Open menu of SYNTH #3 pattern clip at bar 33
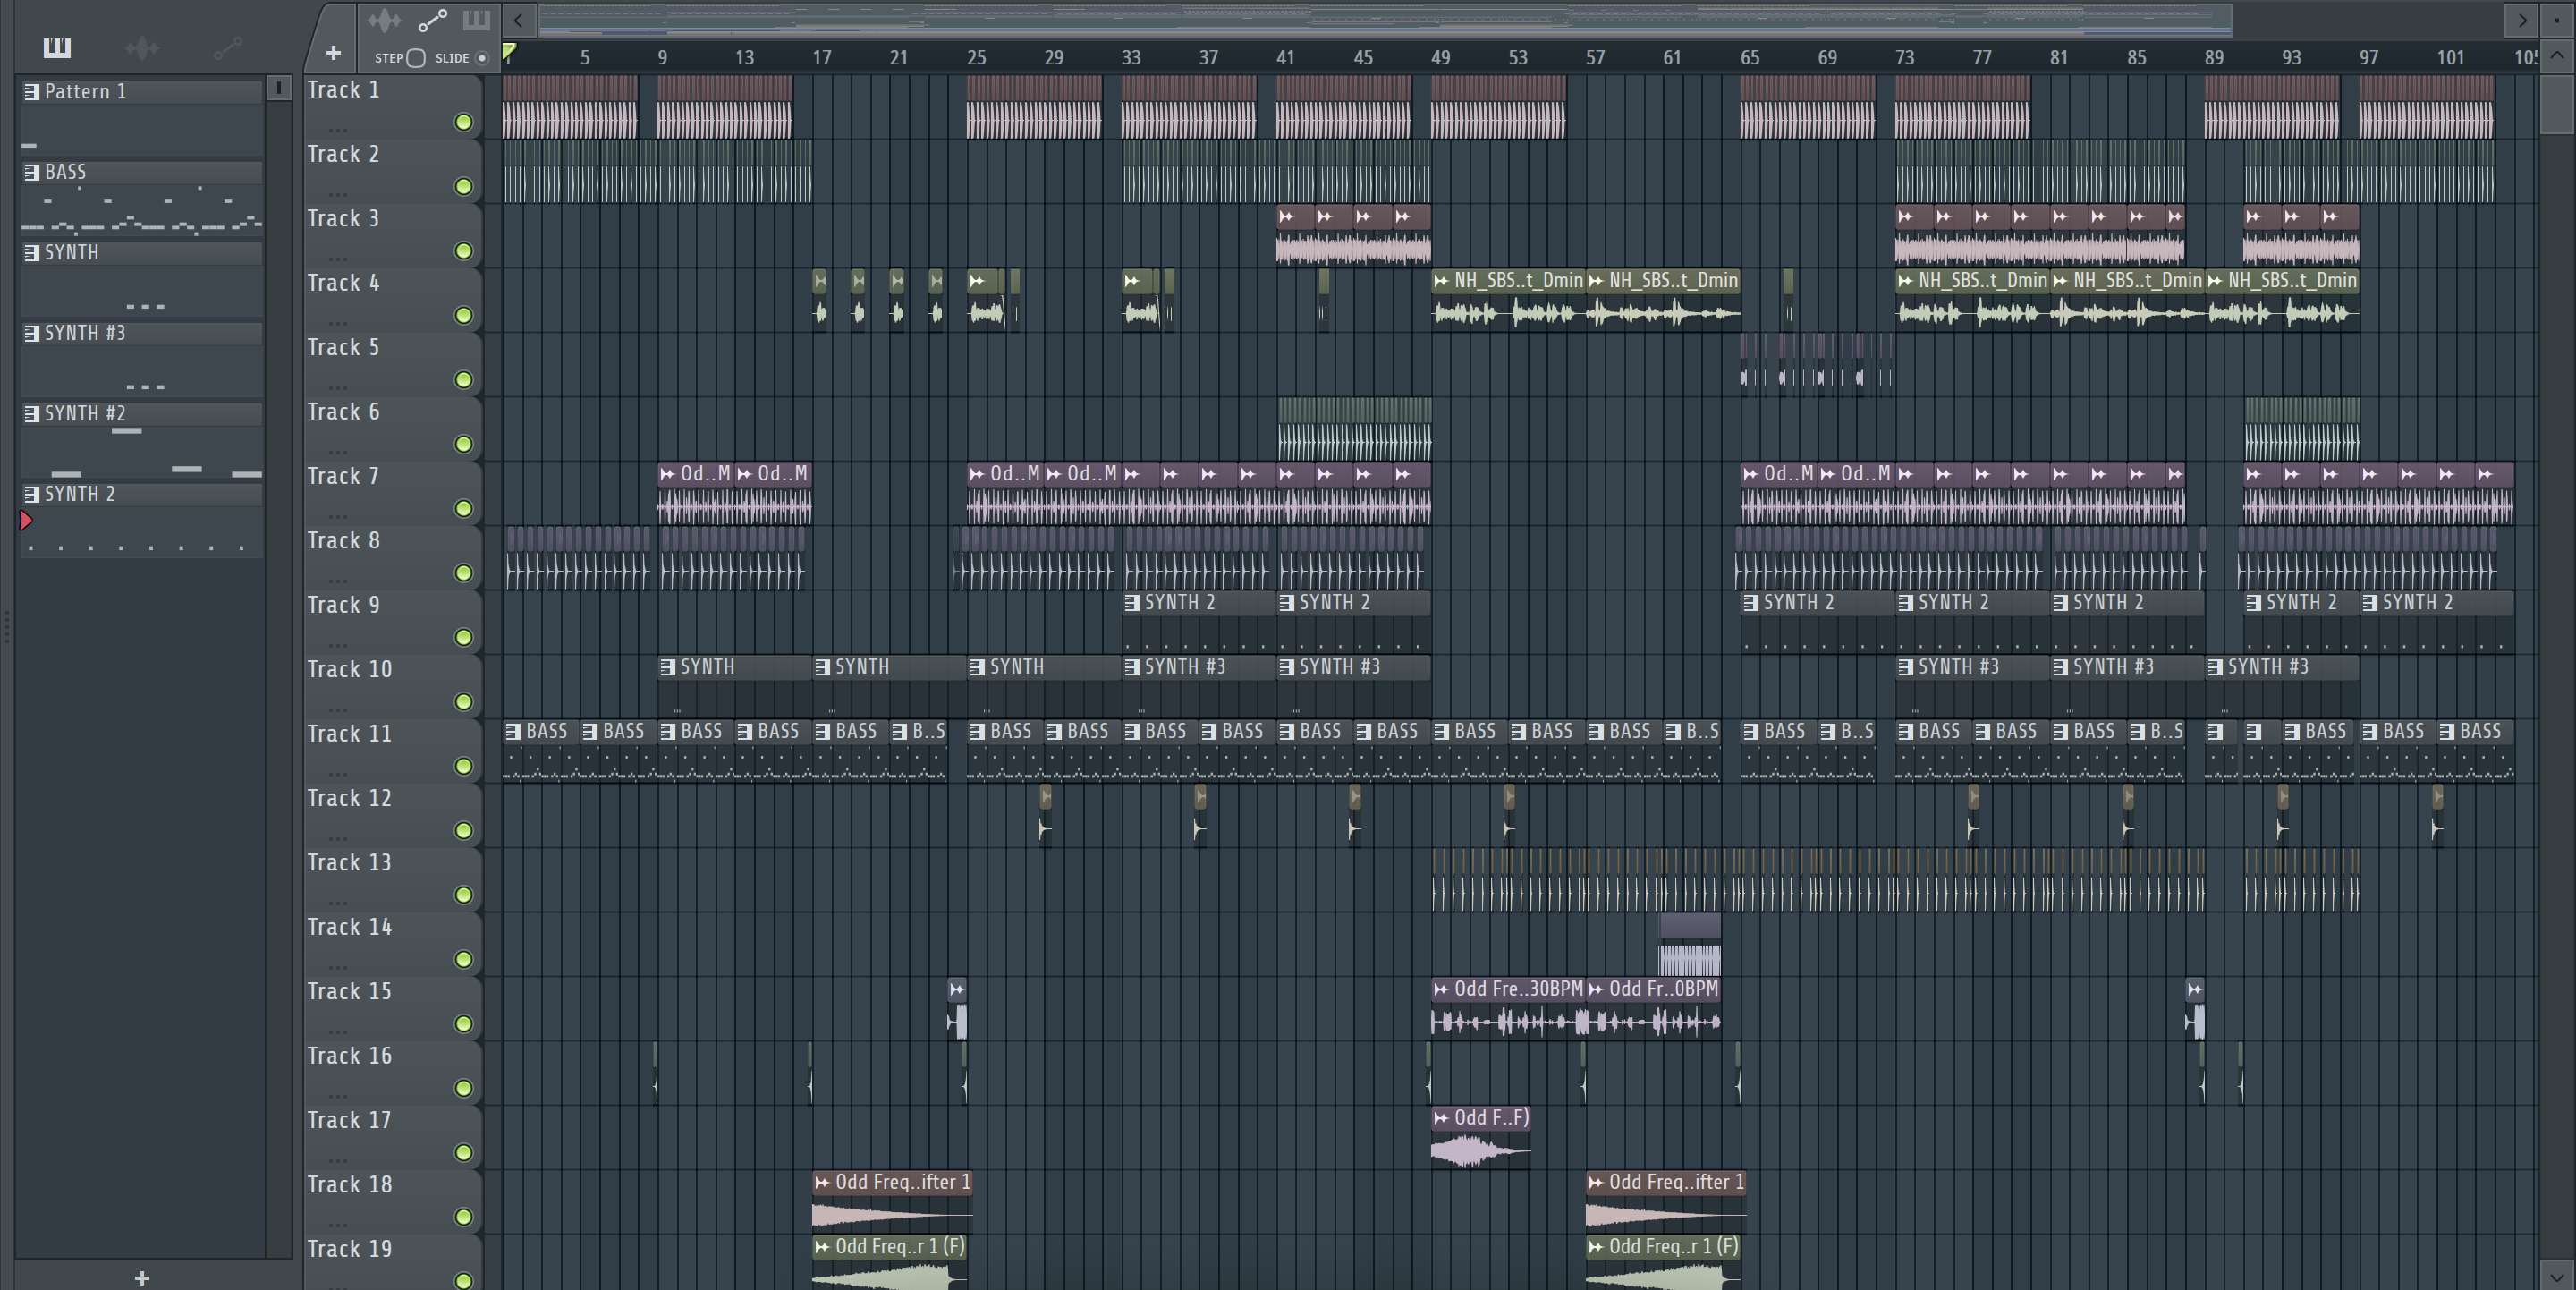Screen dimensions: 2576x1290 [x=1132, y=667]
